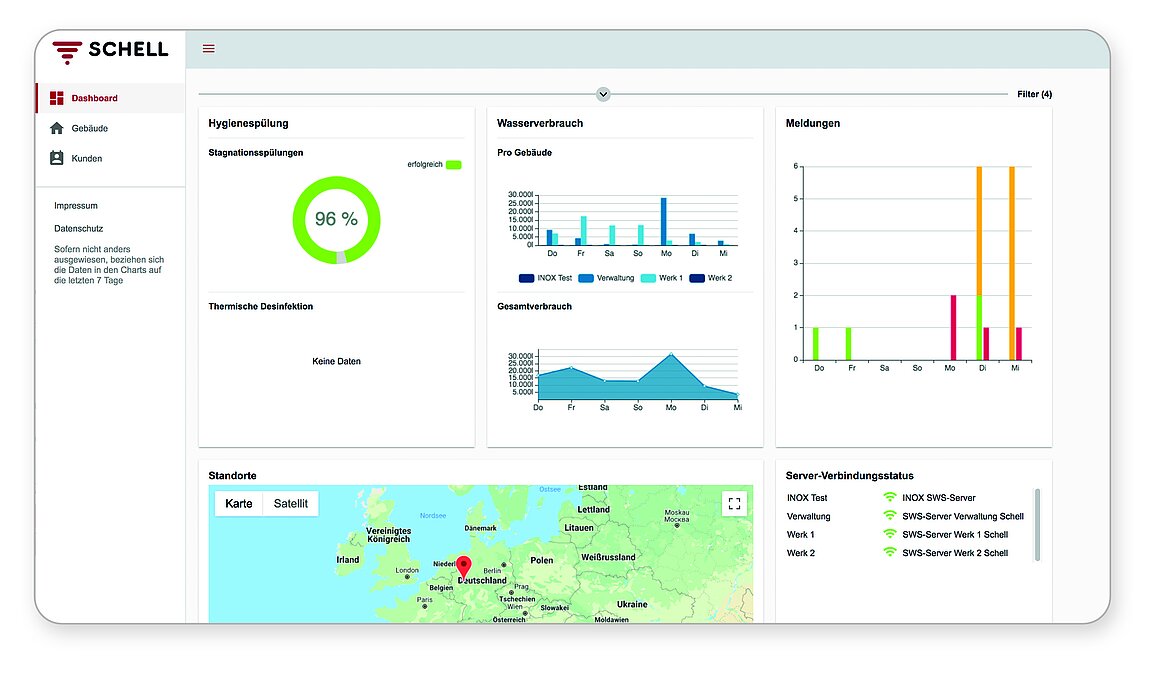Switch map to Satellit view
1169x682 pixels.
click(291, 503)
